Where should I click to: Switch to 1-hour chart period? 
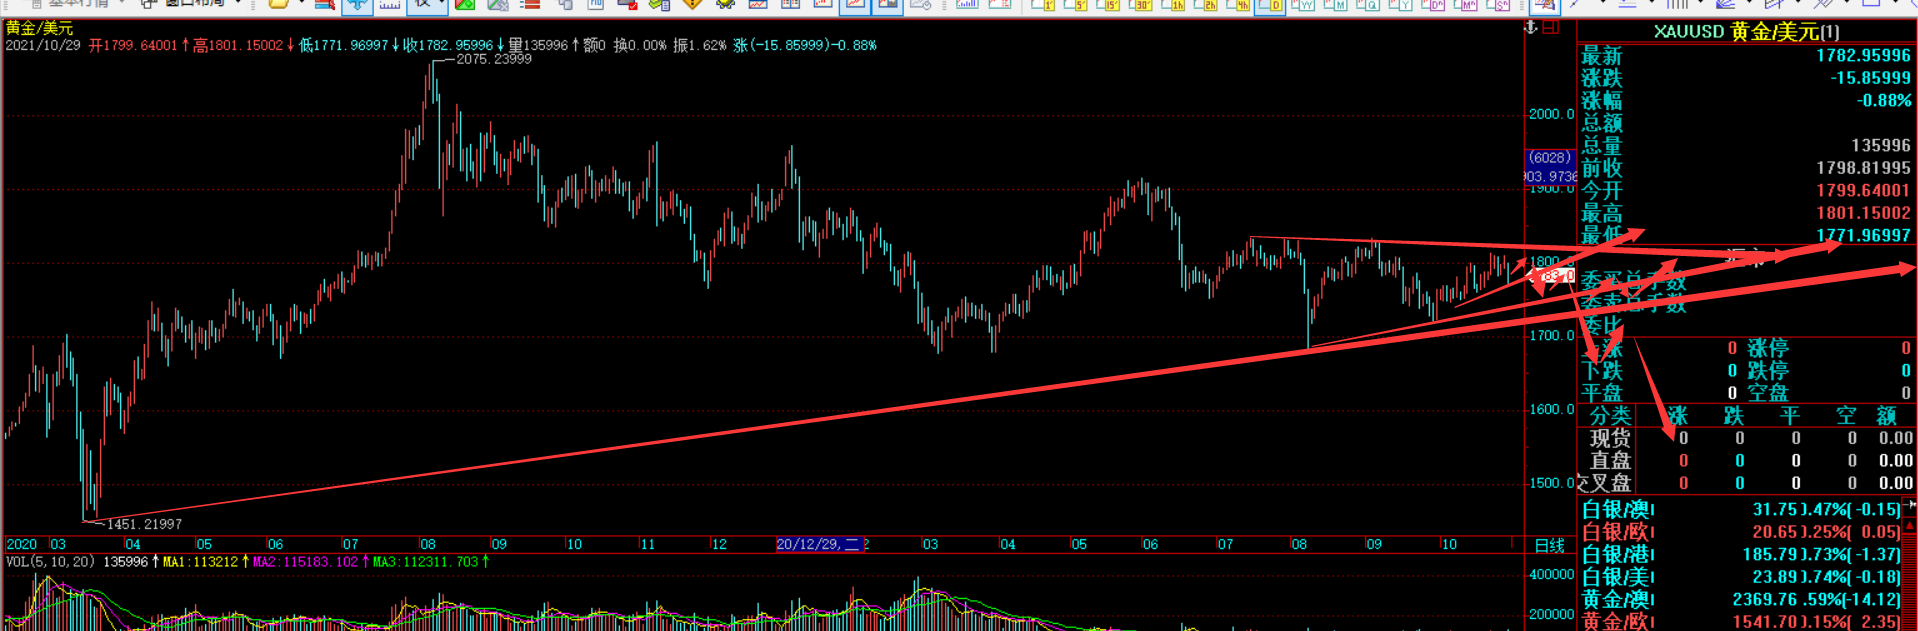tap(1174, 5)
